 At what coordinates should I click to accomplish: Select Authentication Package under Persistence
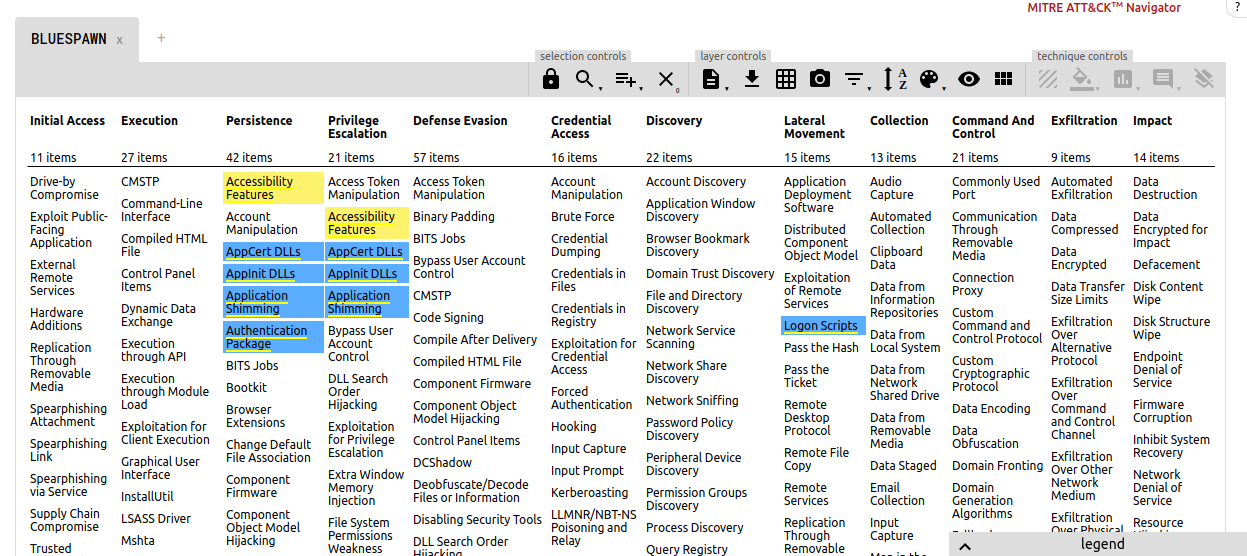point(266,337)
